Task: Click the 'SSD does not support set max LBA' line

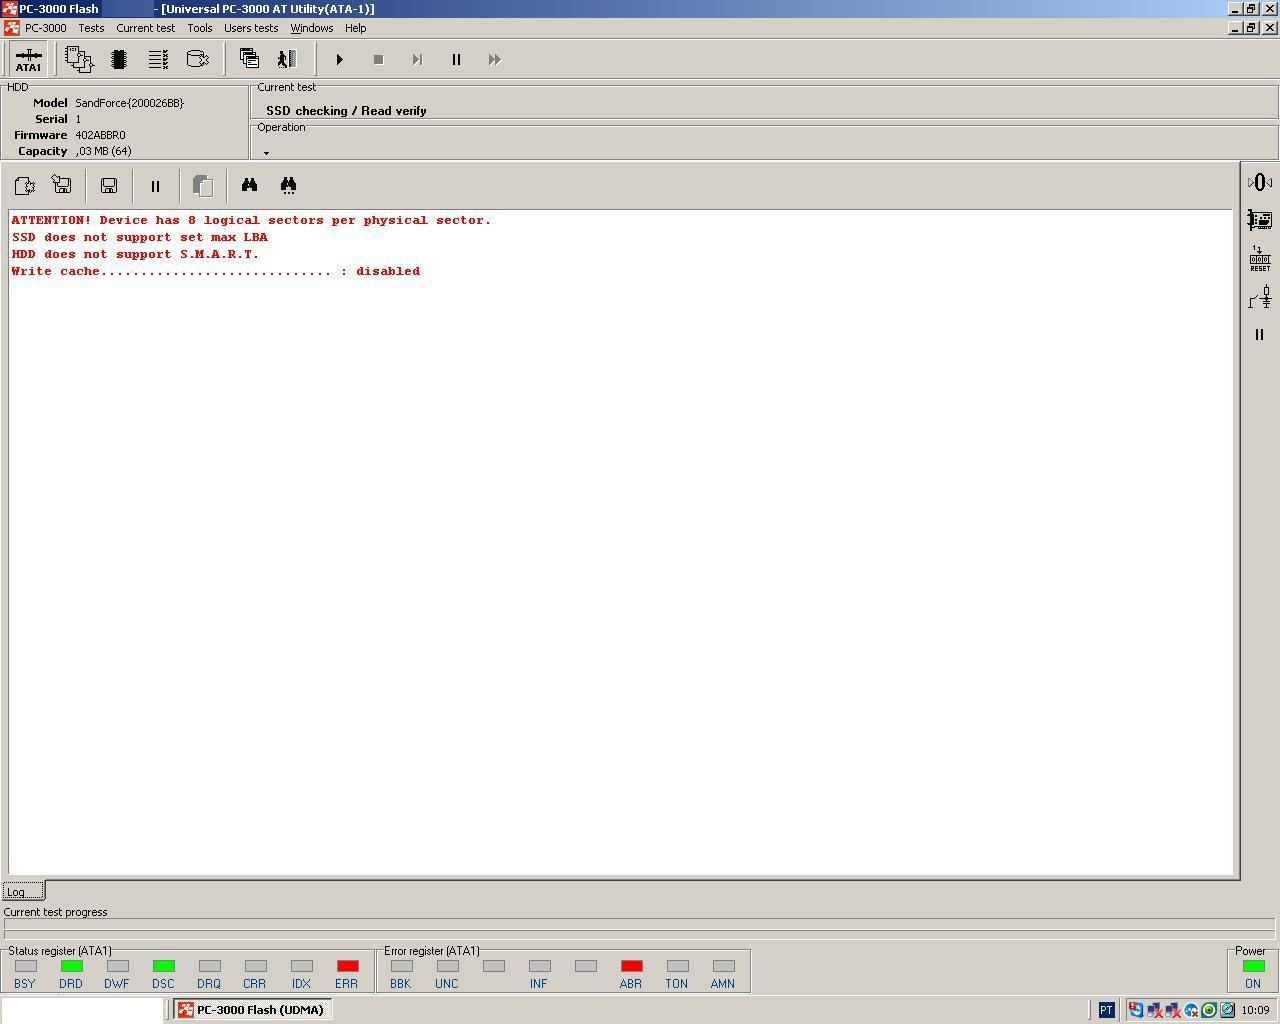Action: [140, 237]
